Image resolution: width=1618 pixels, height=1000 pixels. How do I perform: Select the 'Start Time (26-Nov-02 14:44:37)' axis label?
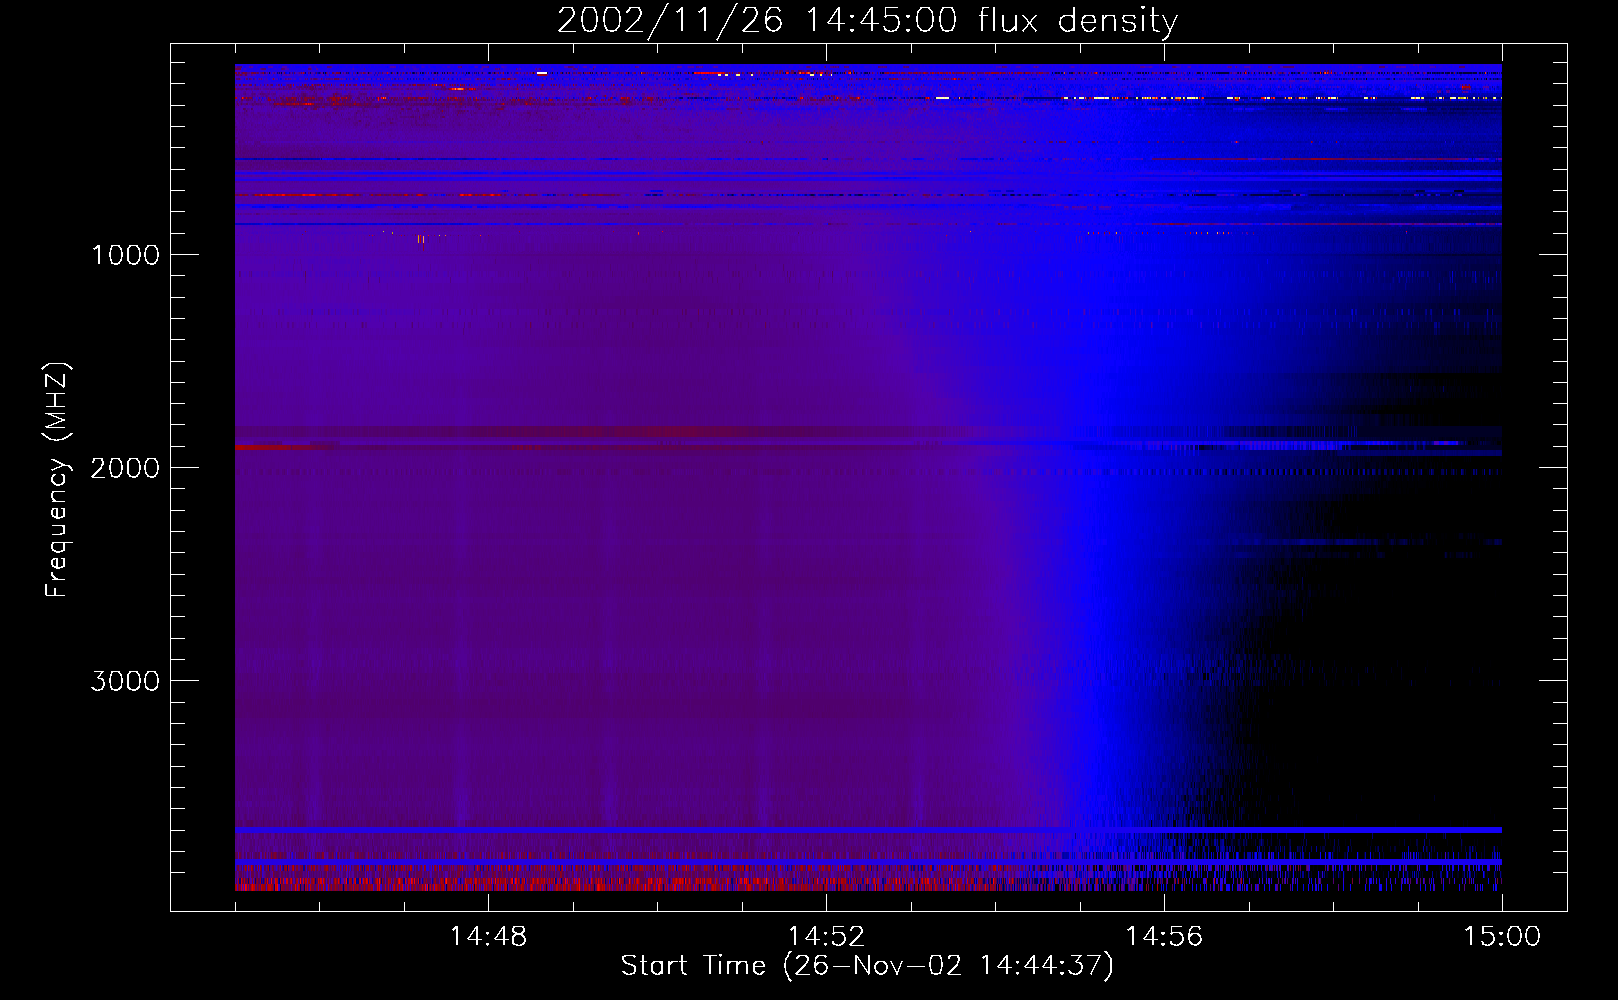click(x=867, y=966)
